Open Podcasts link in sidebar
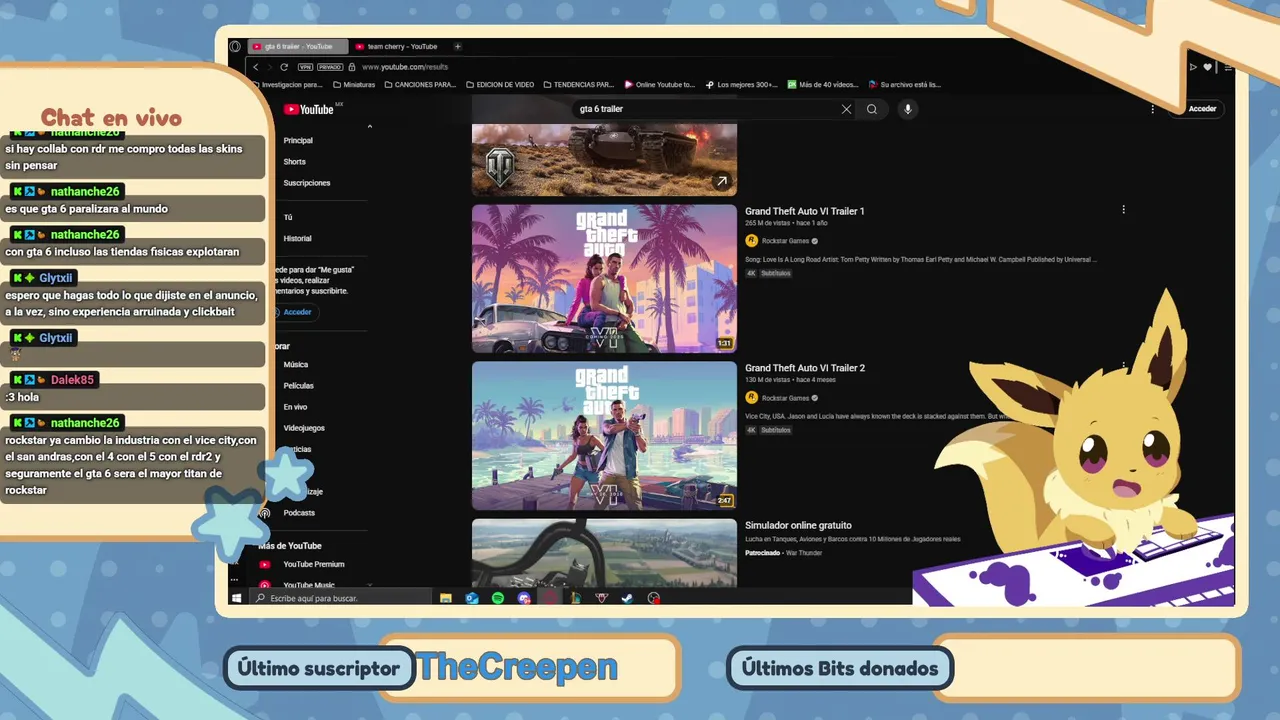Viewport: 1280px width, 720px height. pos(299,513)
